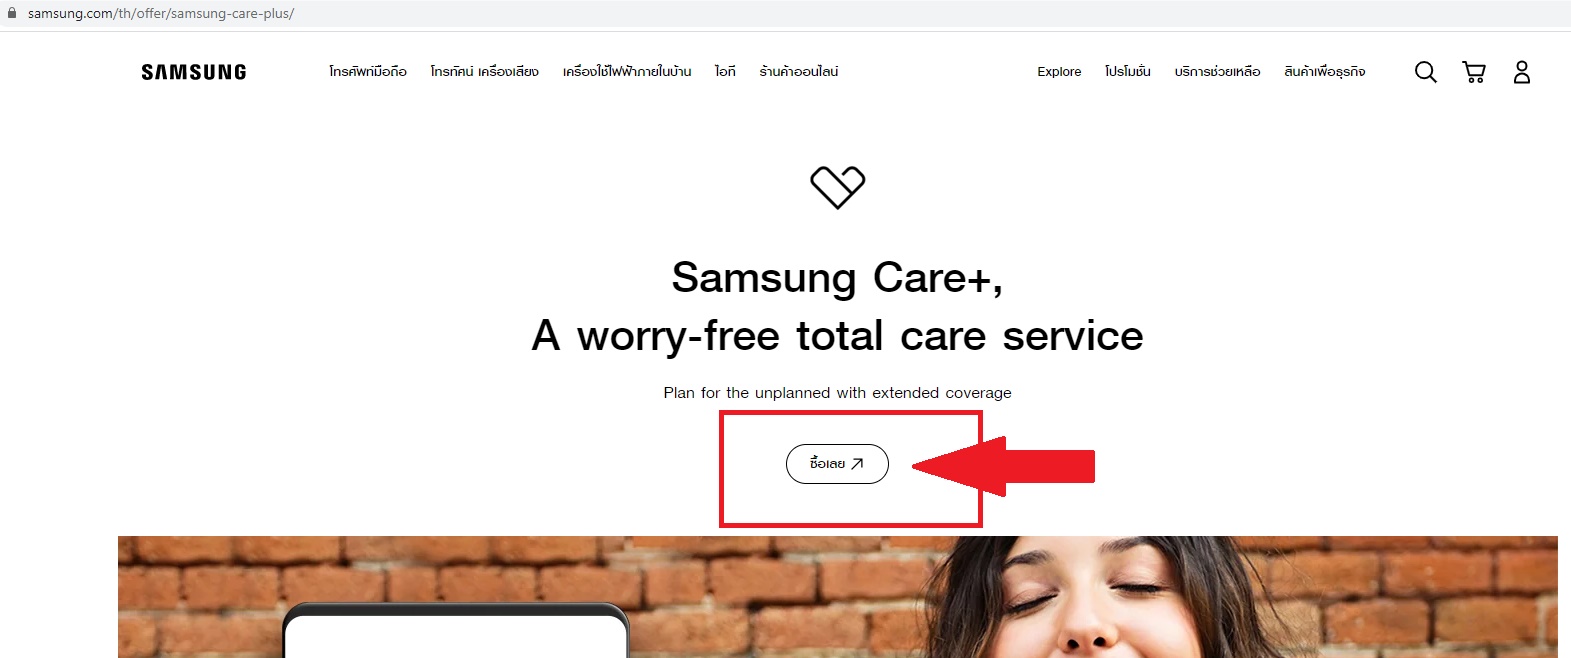Click the diagonal arrow inside ซื้อเลย button
This screenshot has height=658, width=1571.
point(857,464)
